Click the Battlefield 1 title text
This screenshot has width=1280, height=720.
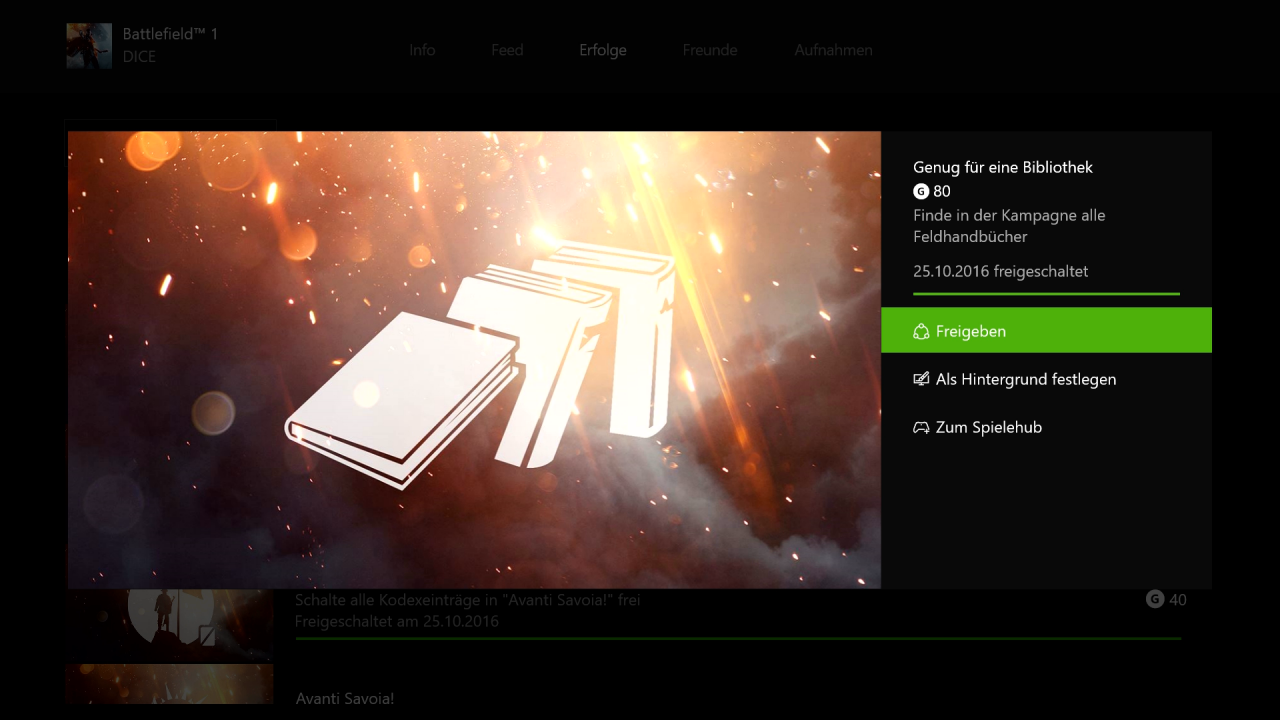tap(170, 34)
